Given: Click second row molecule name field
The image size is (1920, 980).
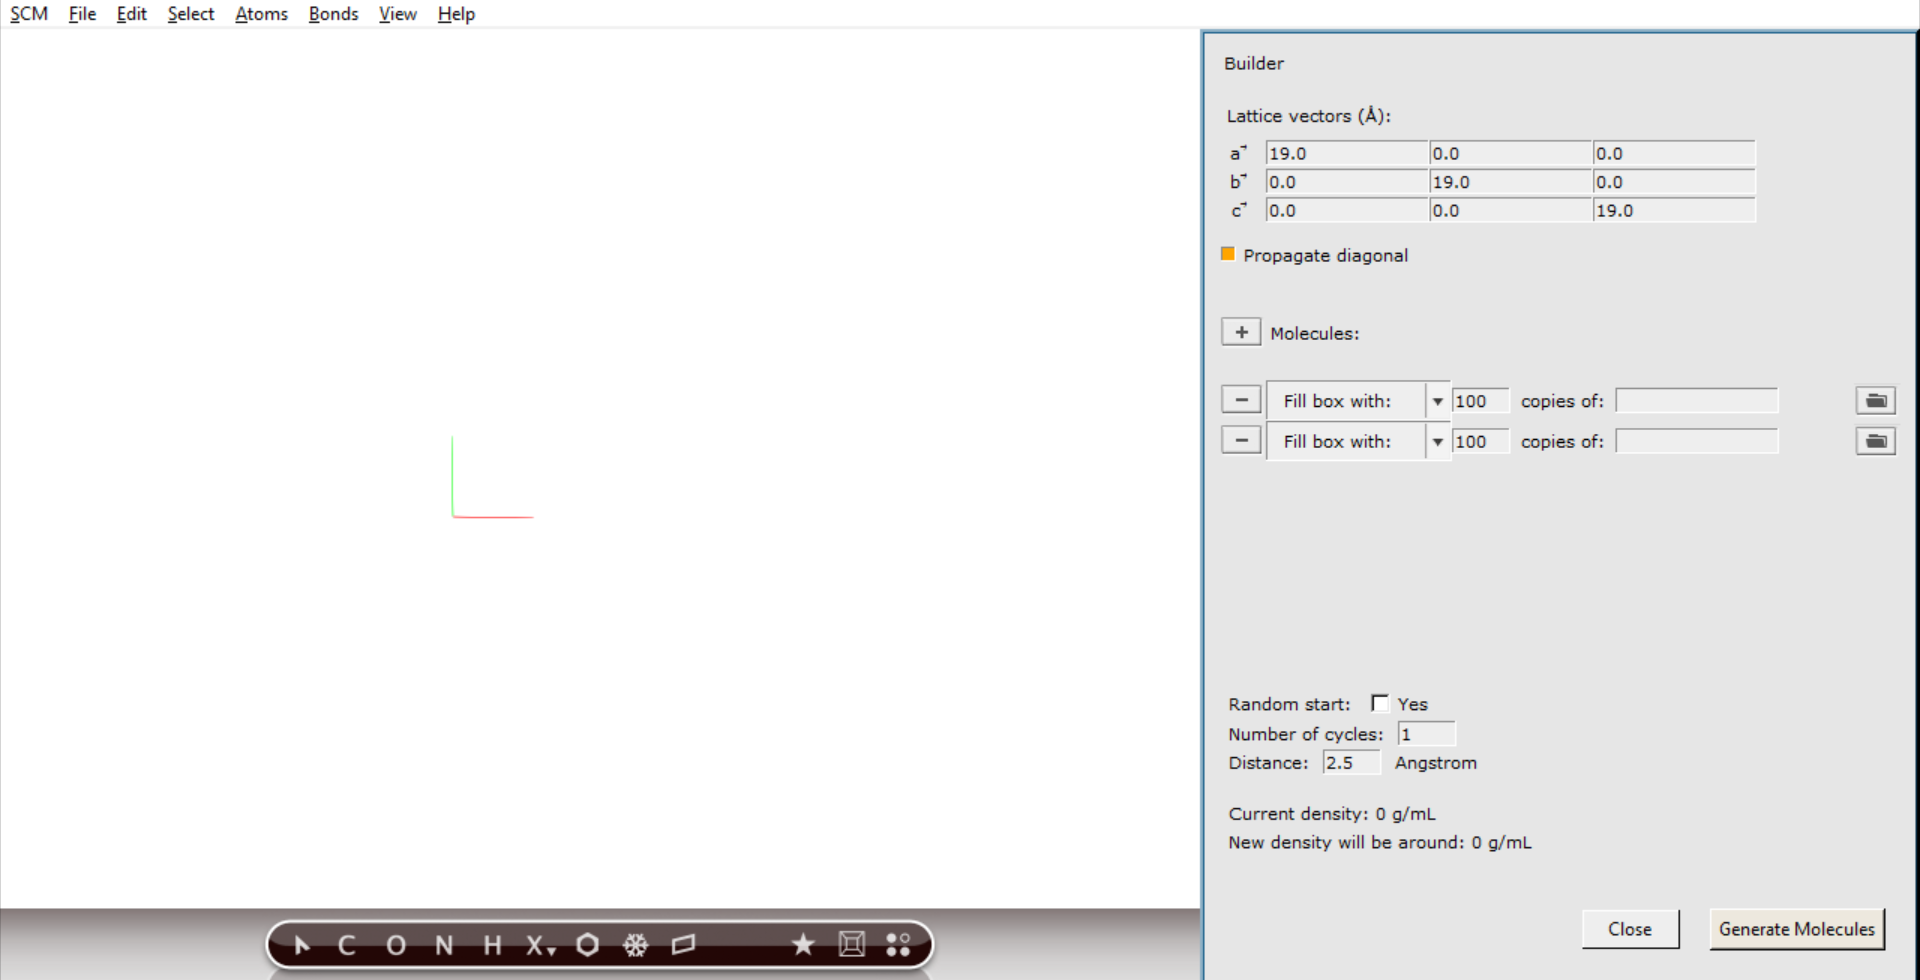Looking at the screenshot, I should (1697, 441).
